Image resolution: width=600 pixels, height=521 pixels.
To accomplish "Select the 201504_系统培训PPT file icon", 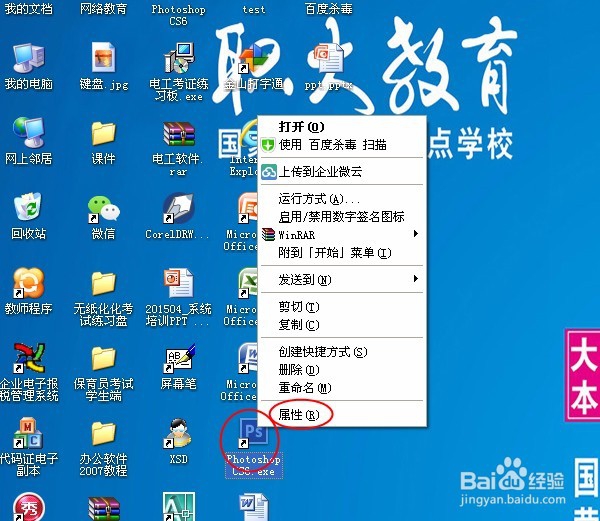I will coord(179,283).
